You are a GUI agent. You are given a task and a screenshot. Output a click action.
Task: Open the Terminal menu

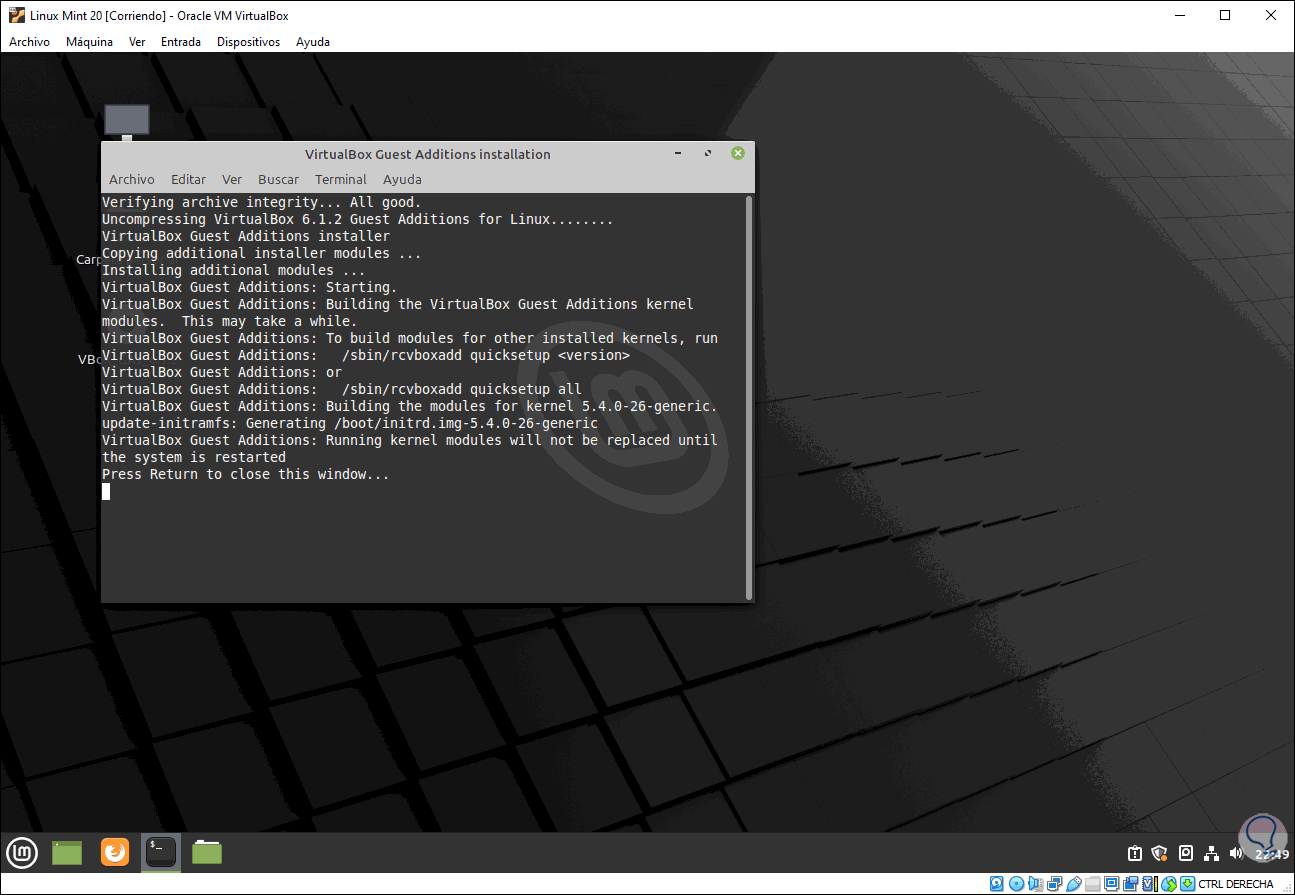[341, 180]
